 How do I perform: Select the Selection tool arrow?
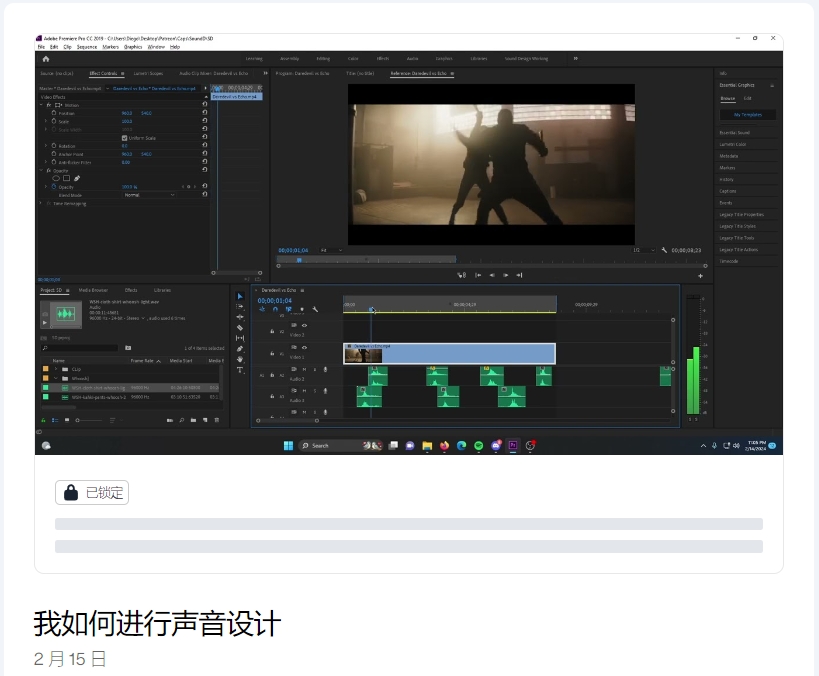click(240, 296)
